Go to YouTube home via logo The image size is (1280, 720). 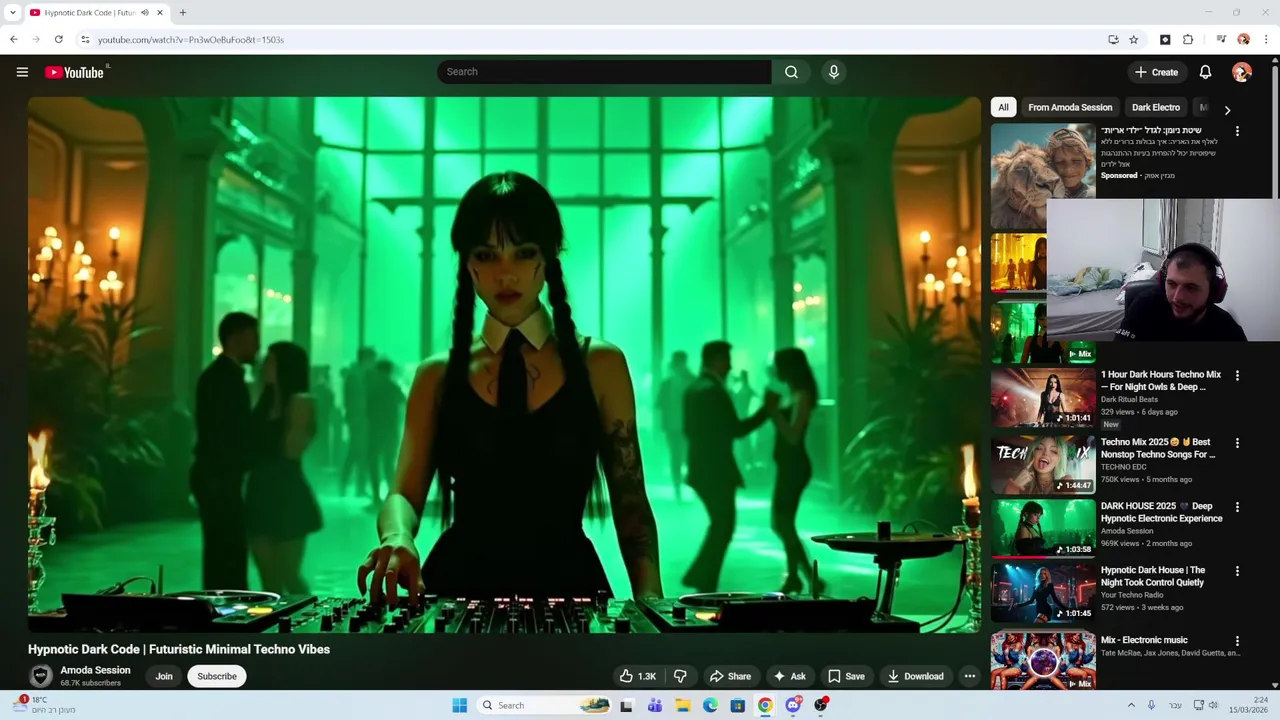pyautogui.click(x=76, y=72)
